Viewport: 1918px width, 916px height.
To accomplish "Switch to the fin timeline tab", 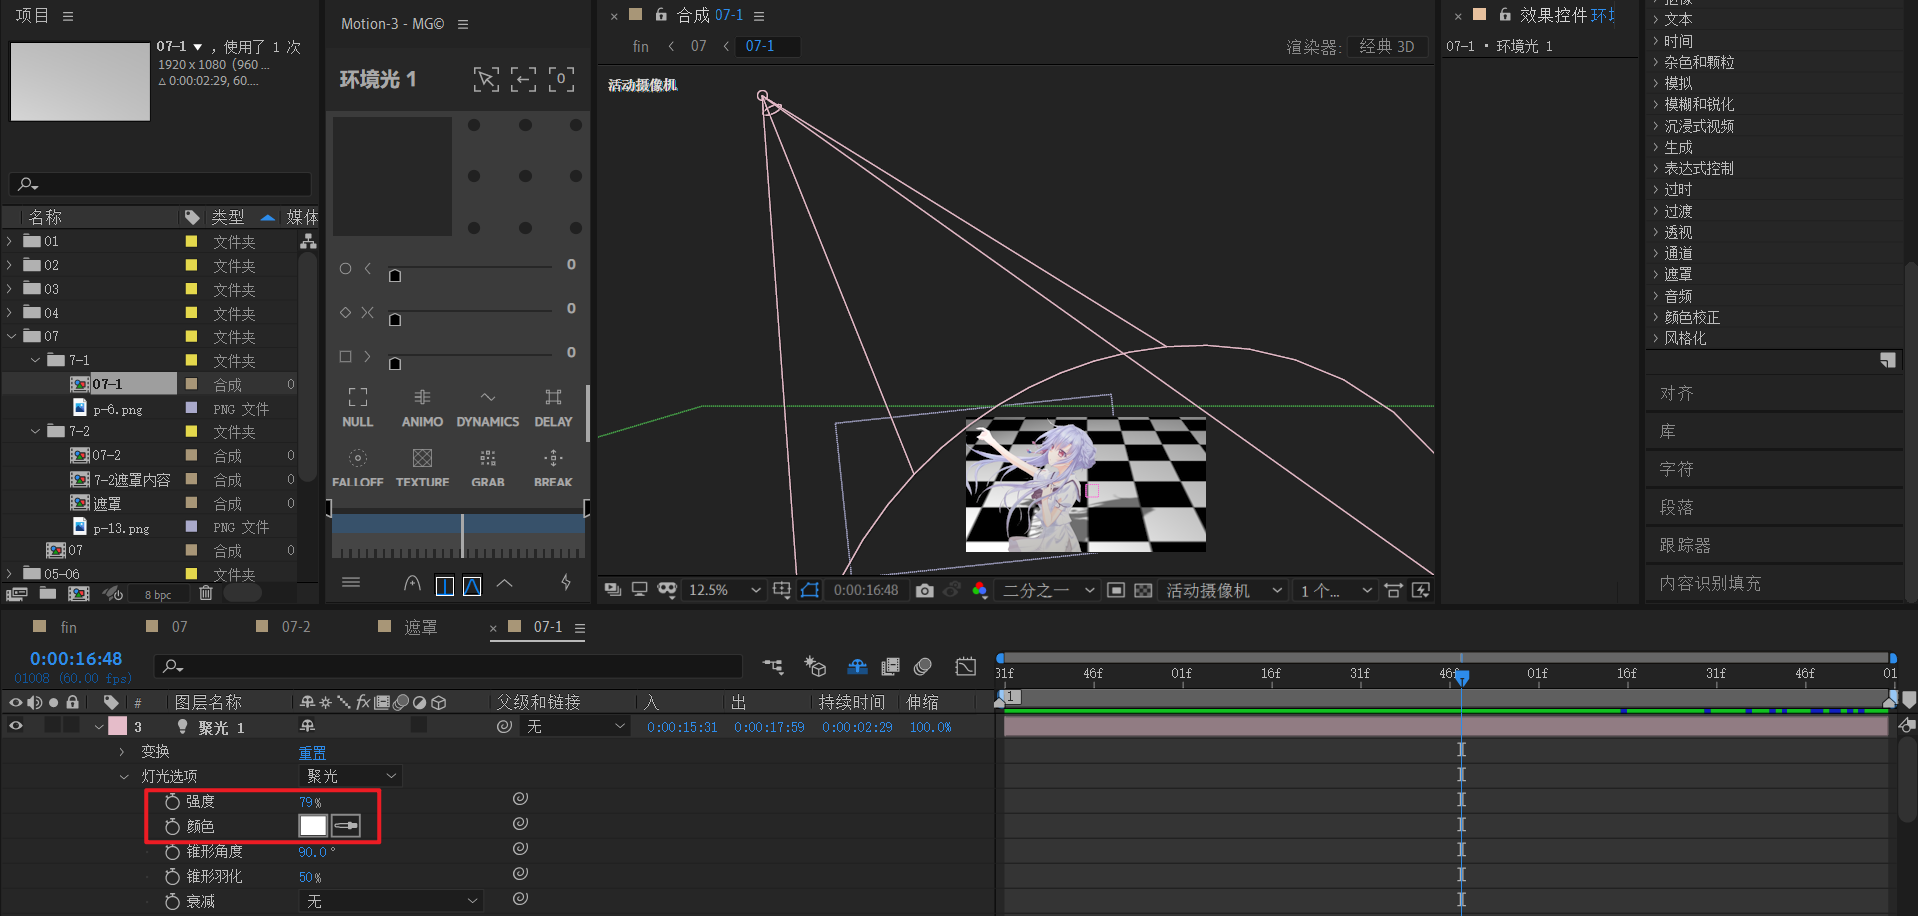I will 69,627.
